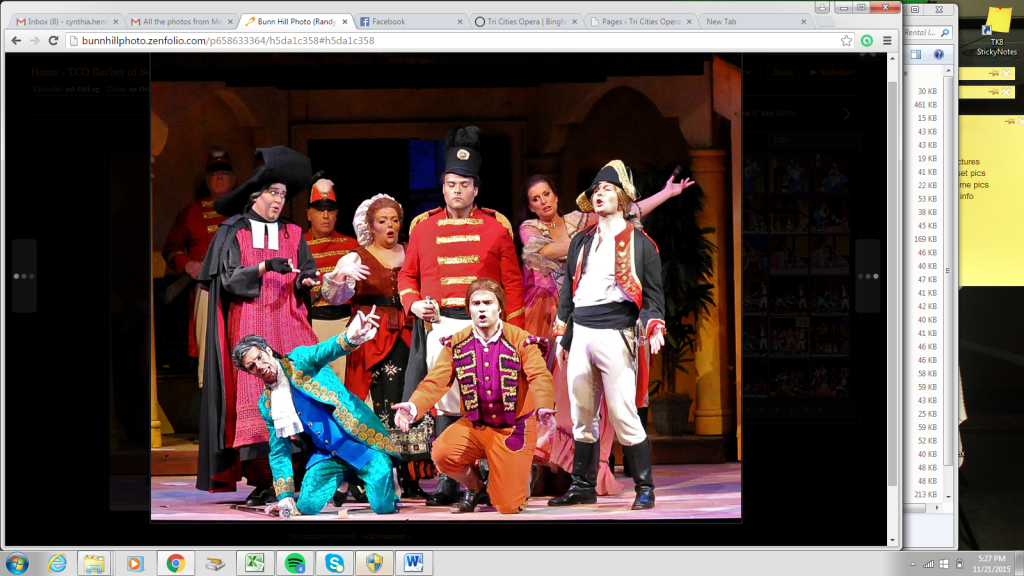Close the lightbox with the X icon
Image resolution: width=1024 pixels, height=576 pixels.
click(x=867, y=53)
